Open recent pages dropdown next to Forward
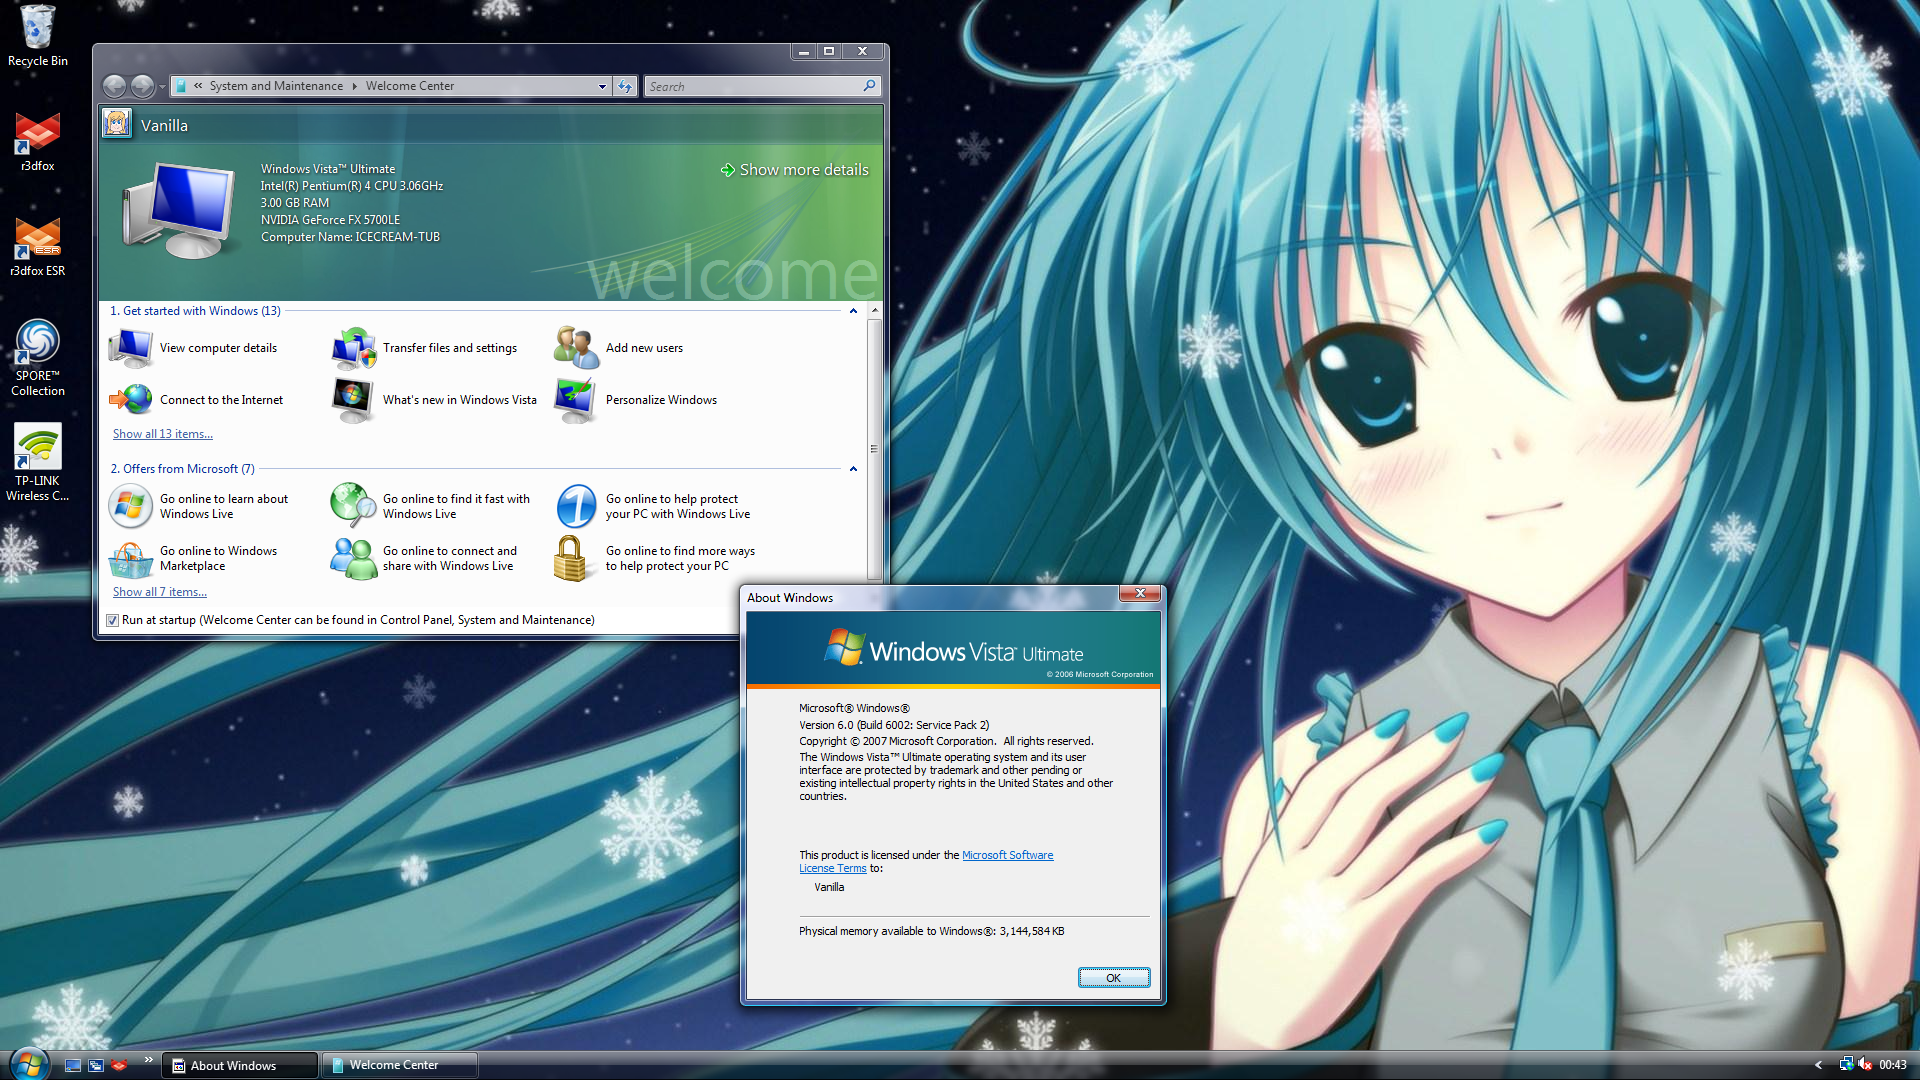Screen dimensions: 1920x1080 (162, 87)
